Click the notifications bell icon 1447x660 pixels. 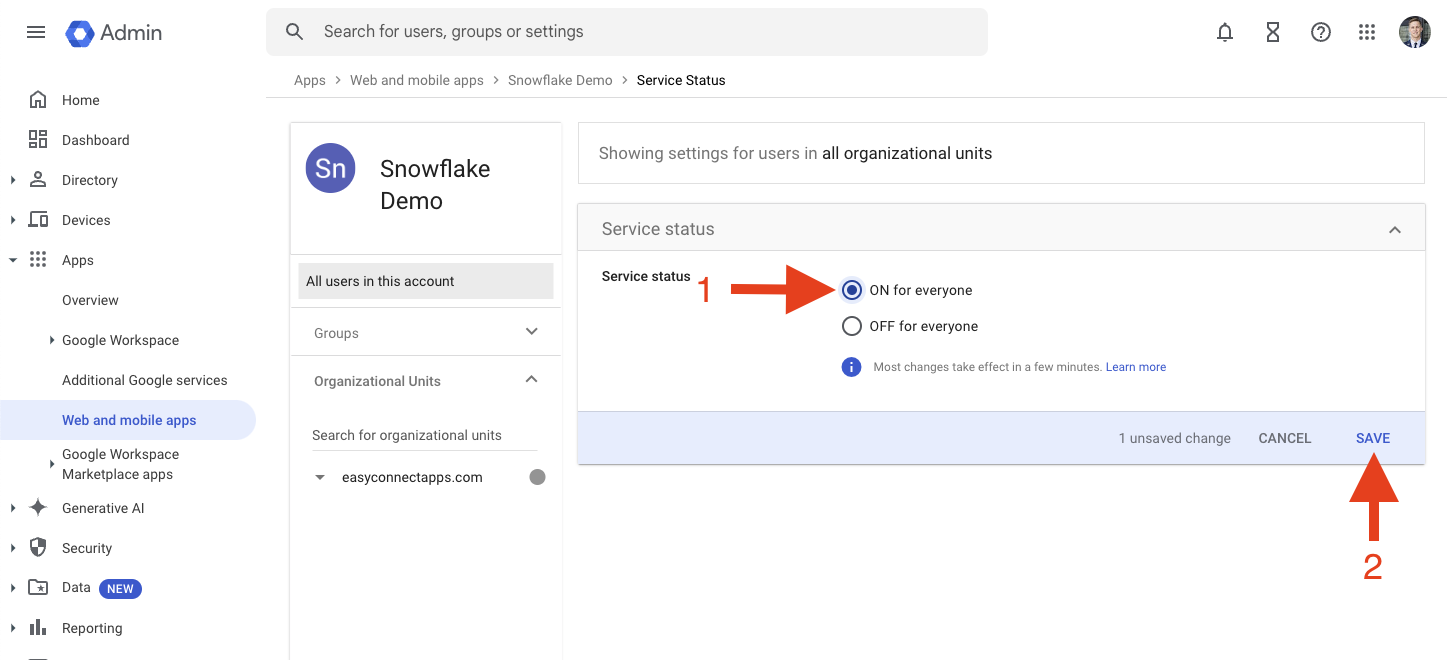(x=1225, y=32)
